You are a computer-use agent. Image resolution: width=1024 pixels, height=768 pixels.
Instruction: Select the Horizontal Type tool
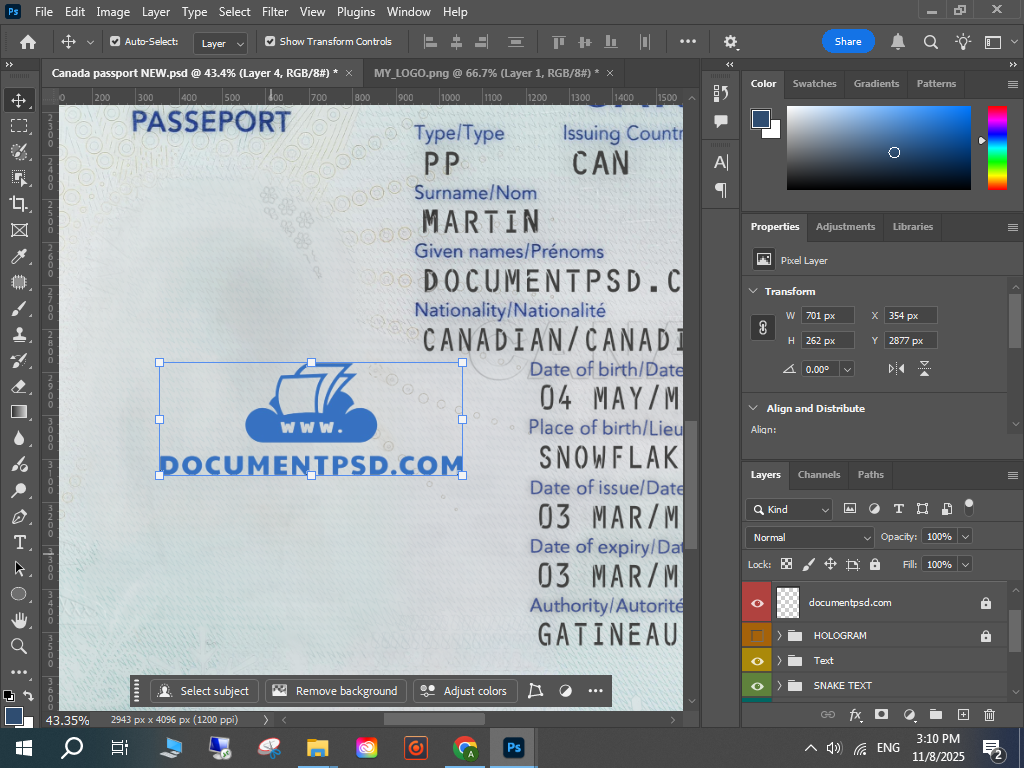pos(18,542)
